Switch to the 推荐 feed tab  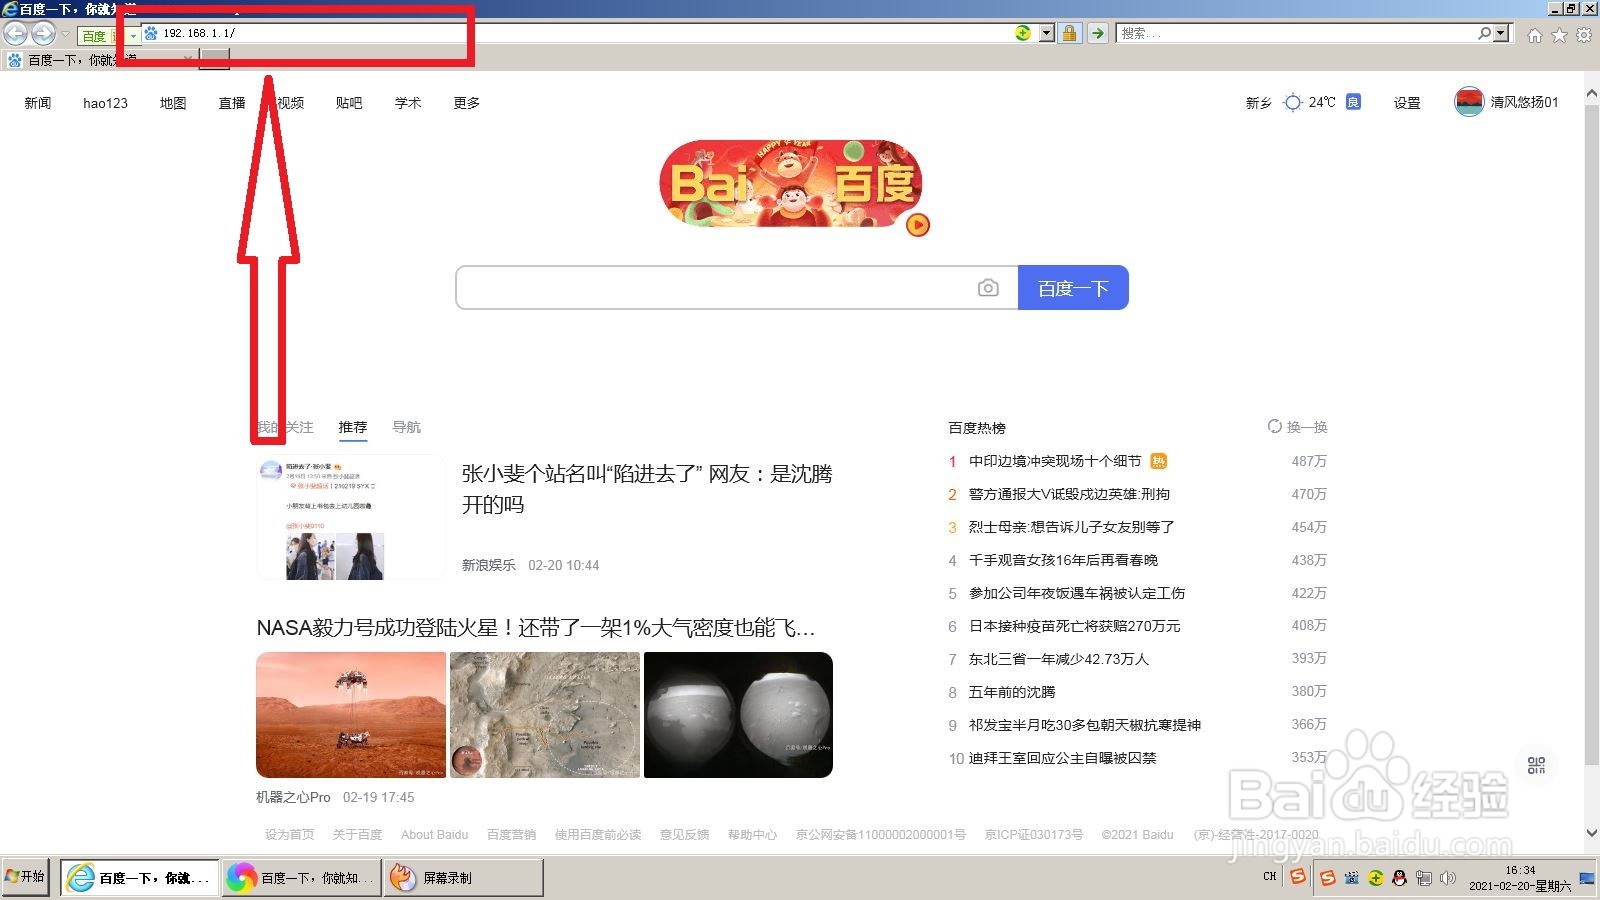pyautogui.click(x=352, y=427)
